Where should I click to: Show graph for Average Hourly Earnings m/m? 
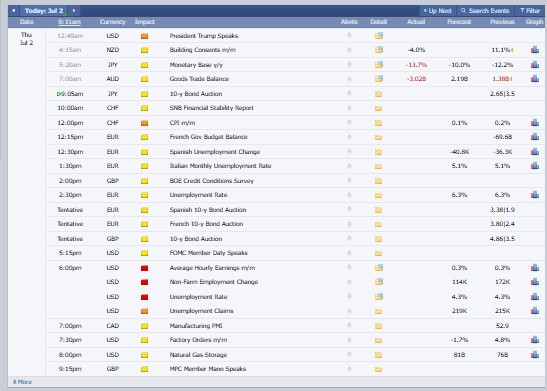coord(535,268)
